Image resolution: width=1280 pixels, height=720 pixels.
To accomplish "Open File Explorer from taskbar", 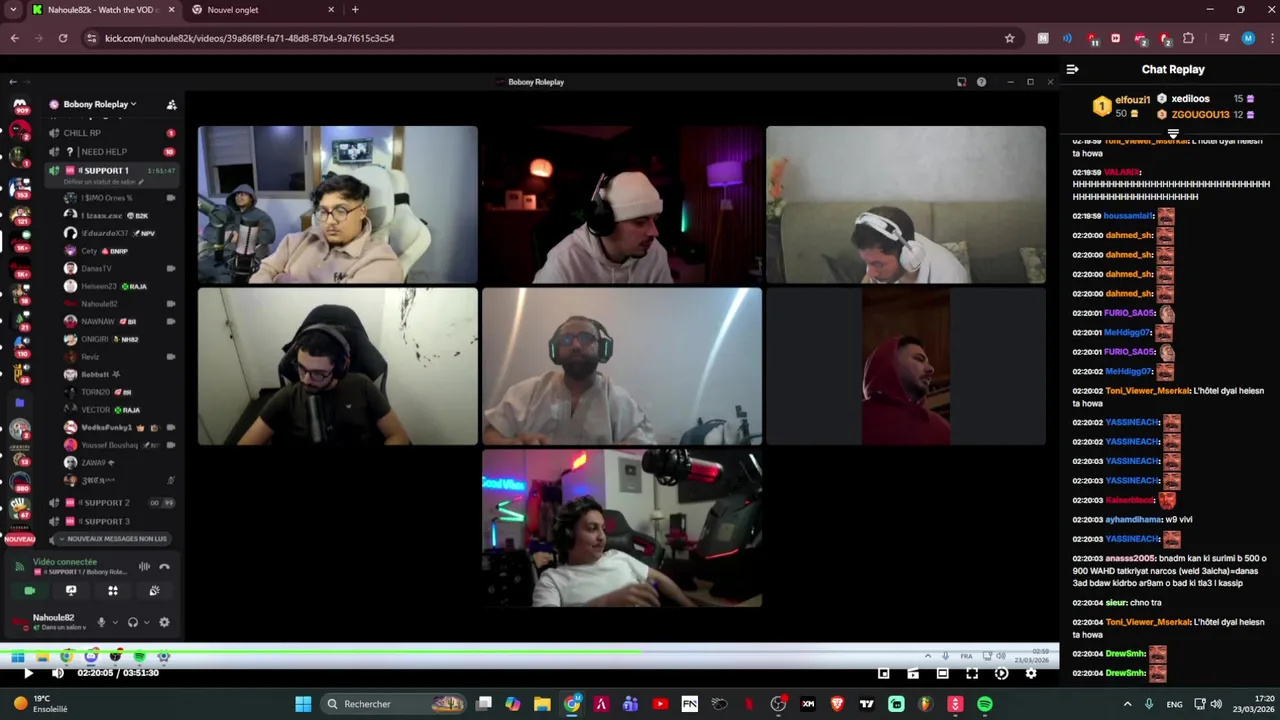I will pyautogui.click(x=542, y=704).
